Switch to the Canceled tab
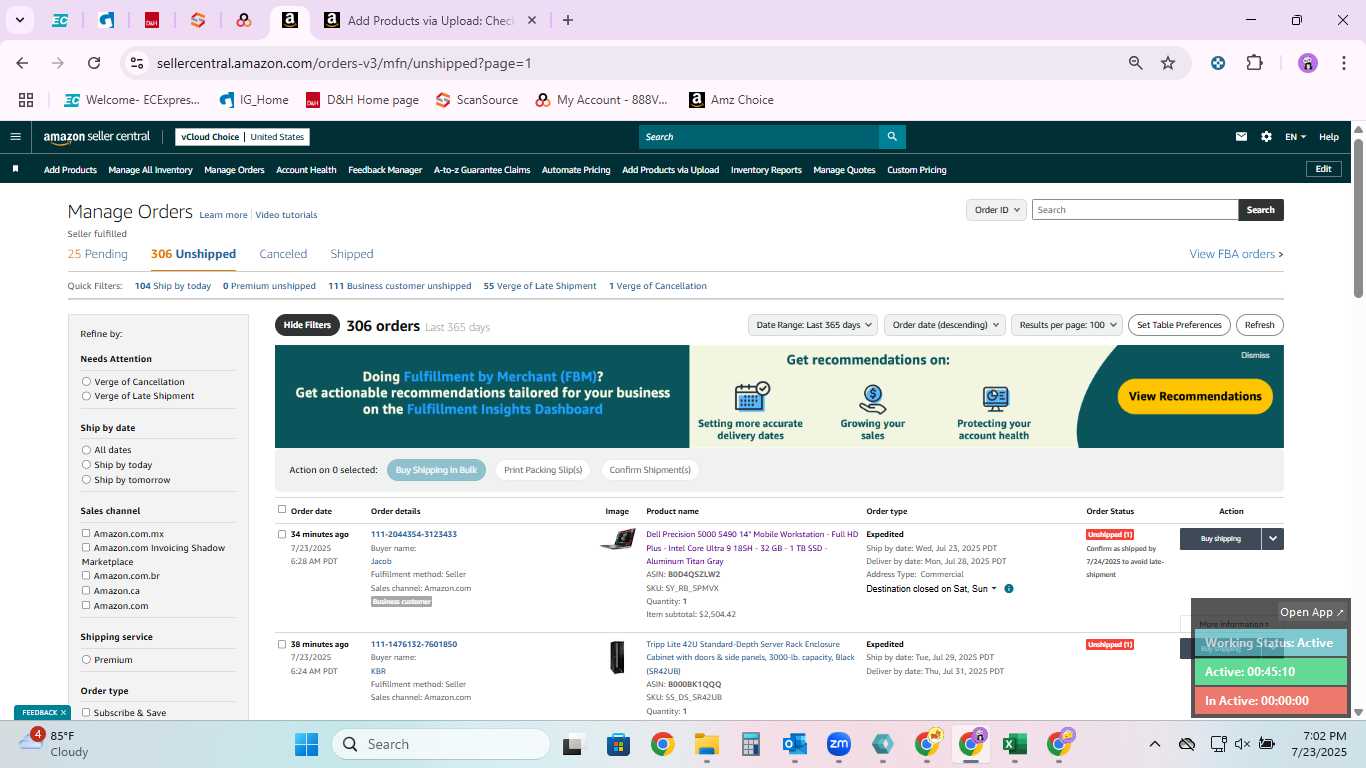Image resolution: width=1366 pixels, height=768 pixels. pos(283,254)
